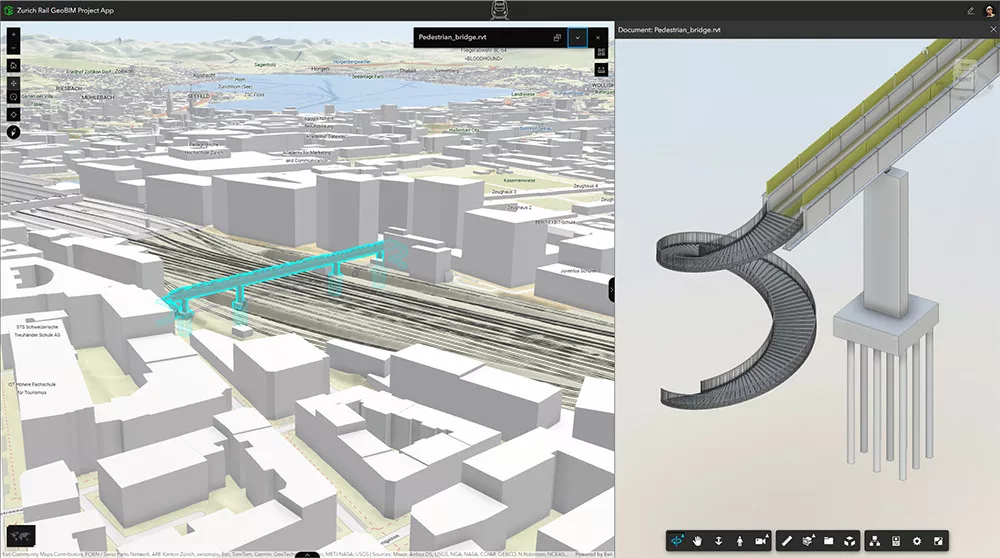Image resolution: width=1000 pixels, height=558 pixels.
Task: Select the orbit tool in viewer toolbar
Action: click(x=675, y=541)
